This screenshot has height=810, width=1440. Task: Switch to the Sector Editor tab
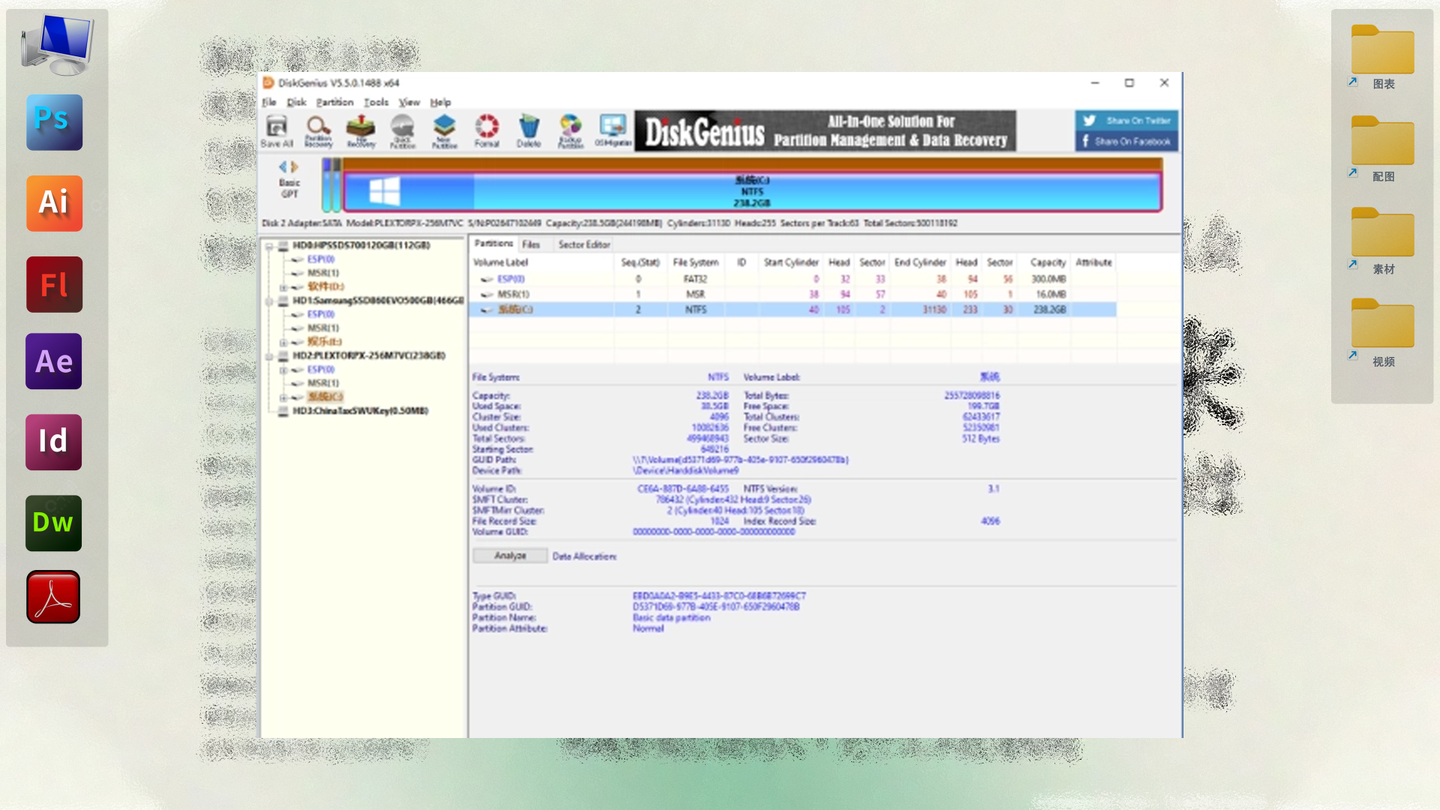584,244
